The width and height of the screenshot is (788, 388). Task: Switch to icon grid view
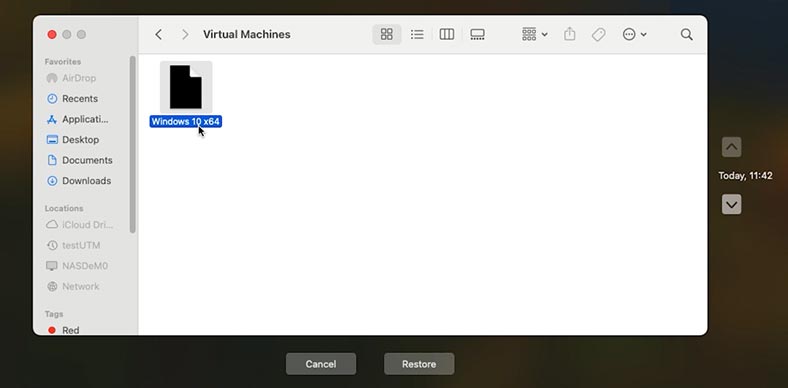(386, 34)
